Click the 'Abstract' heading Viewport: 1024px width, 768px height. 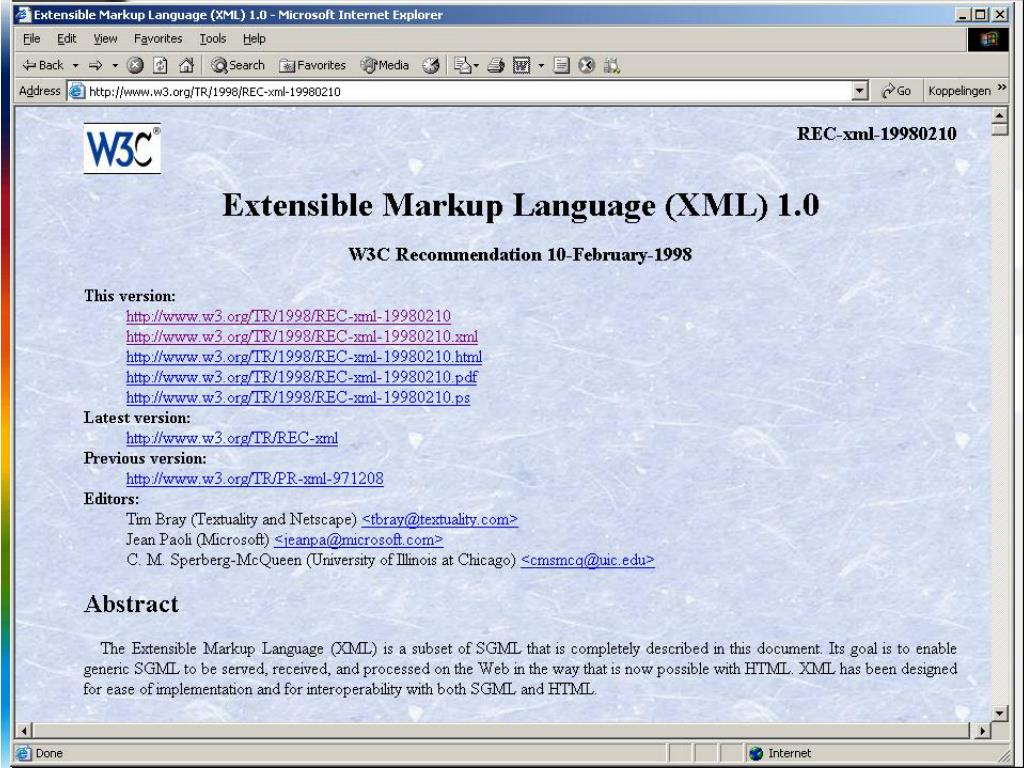pyautogui.click(x=131, y=604)
